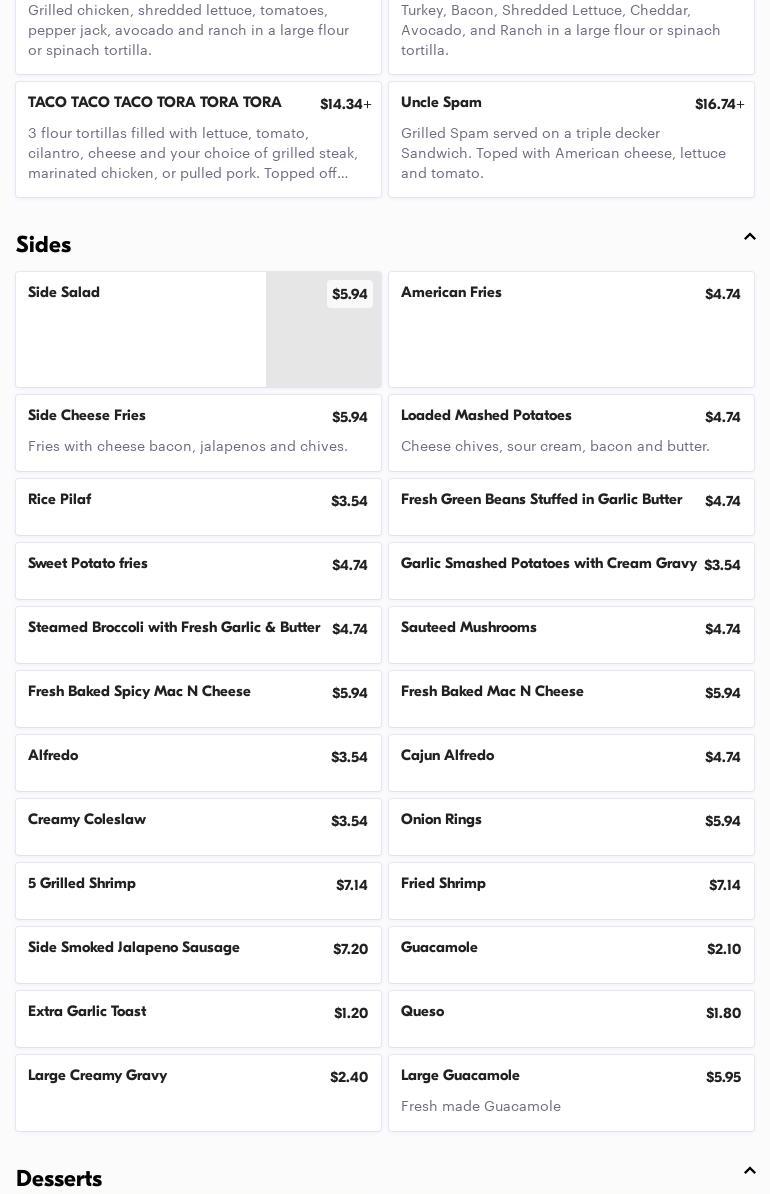Pick Sweet Potato fries

click(x=198, y=570)
